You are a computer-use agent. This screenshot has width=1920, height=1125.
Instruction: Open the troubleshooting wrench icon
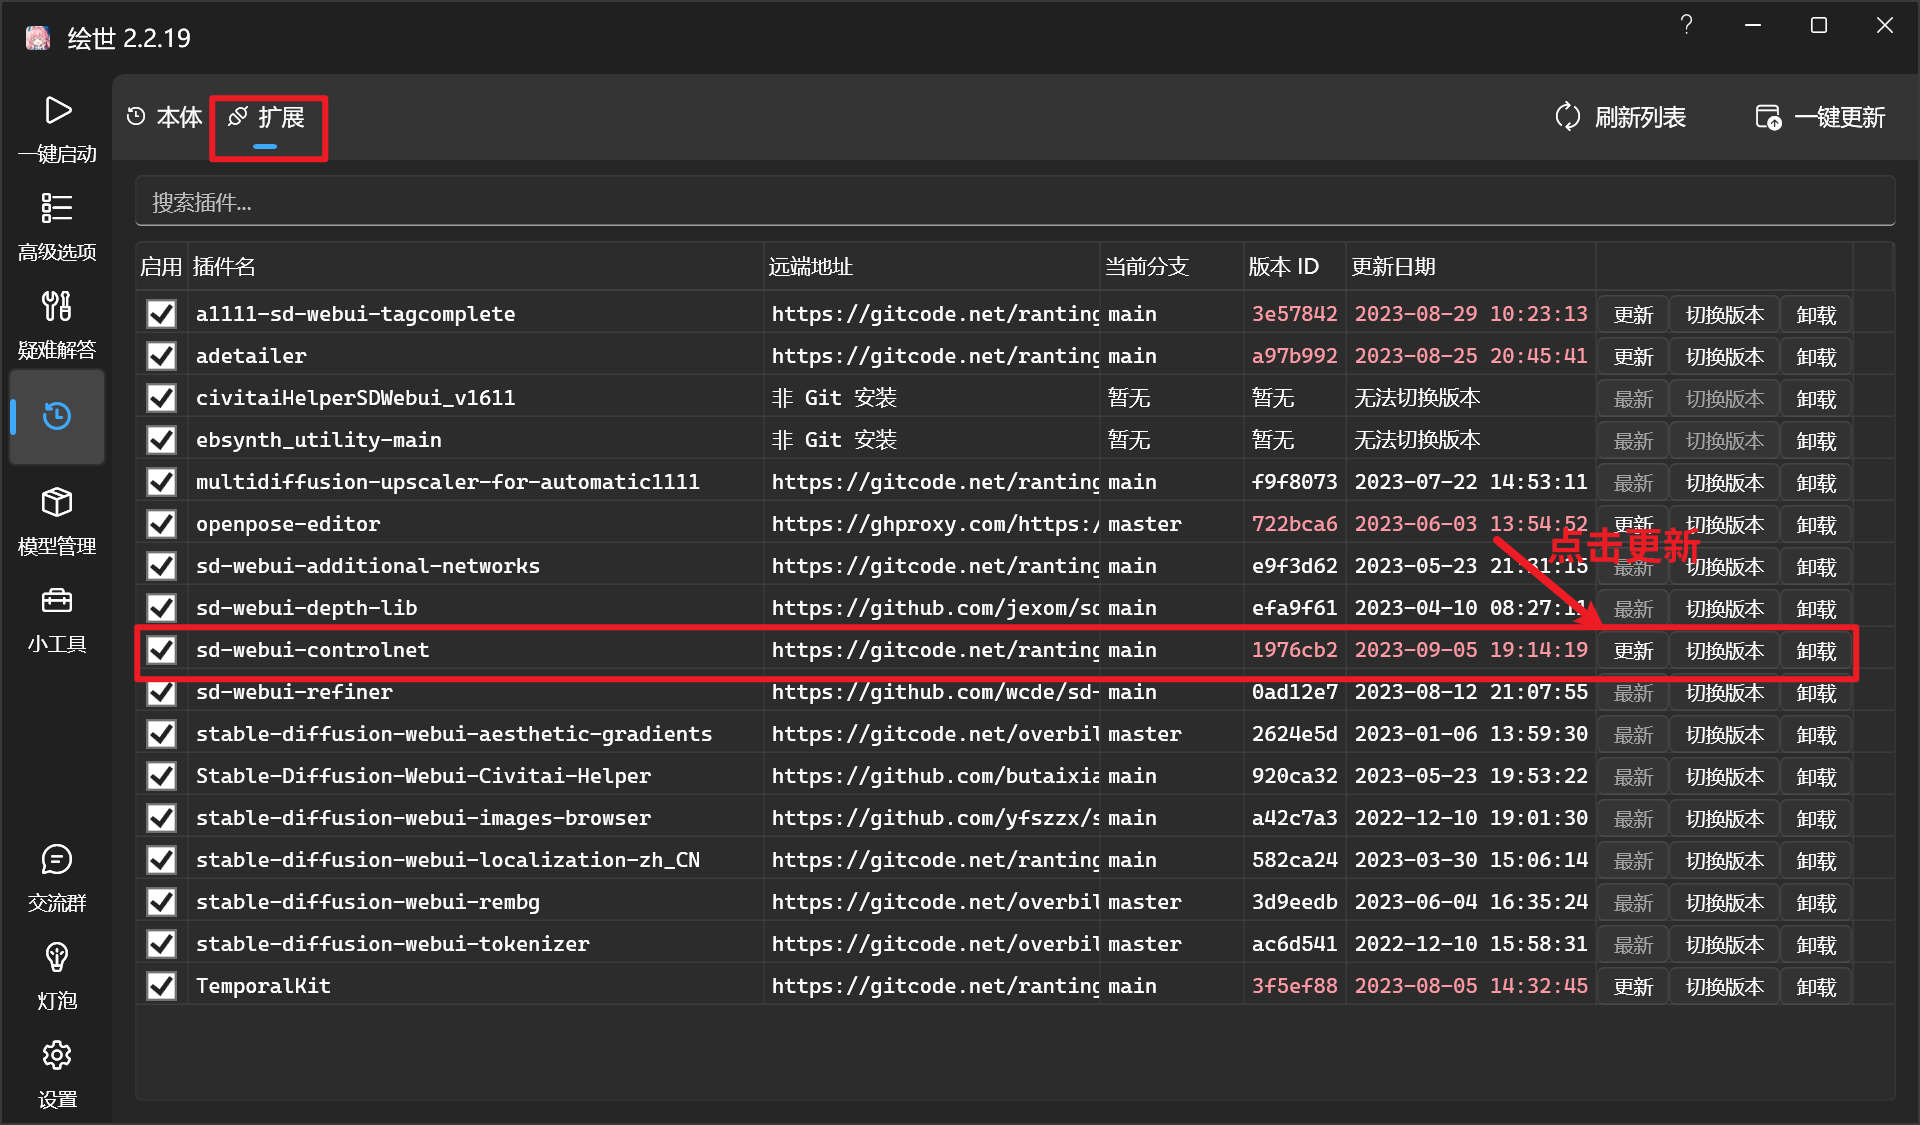(57, 306)
